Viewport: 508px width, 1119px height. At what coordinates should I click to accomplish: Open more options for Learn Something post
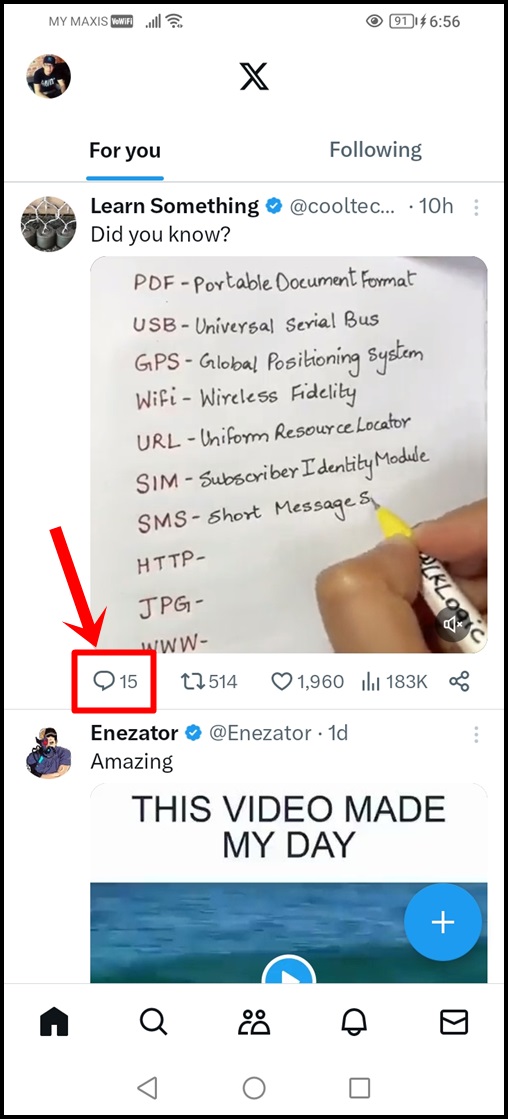click(476, 208)
